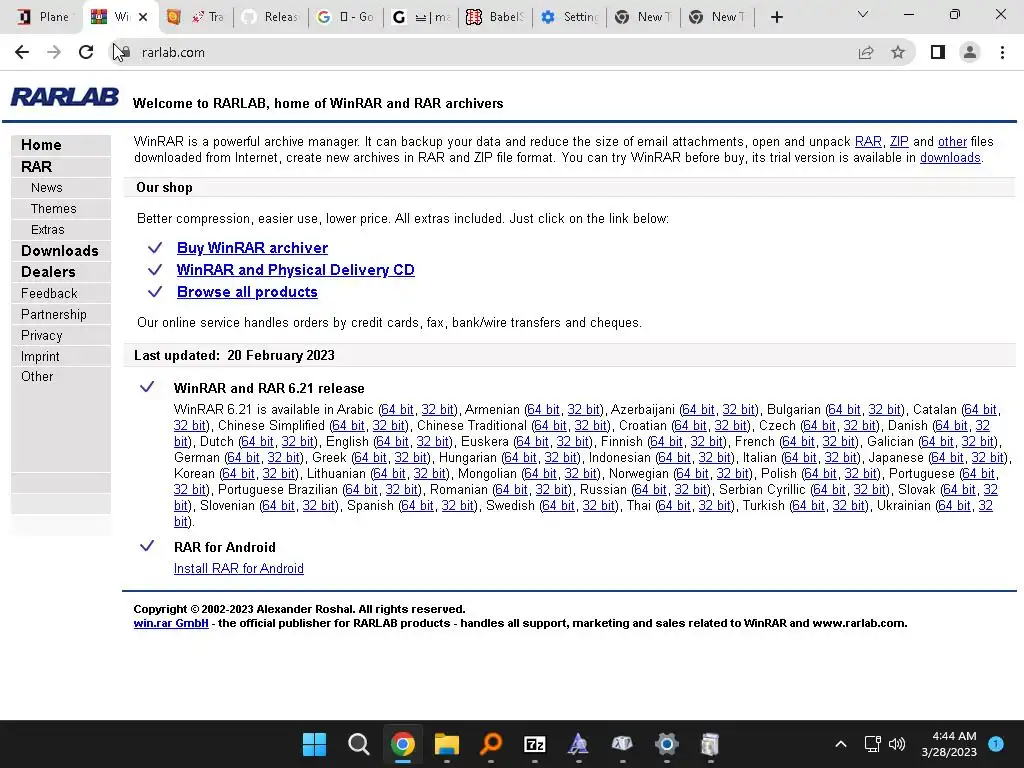
Task: Open the 7-Zip taskbar icon
Action: tap(535, 744)
